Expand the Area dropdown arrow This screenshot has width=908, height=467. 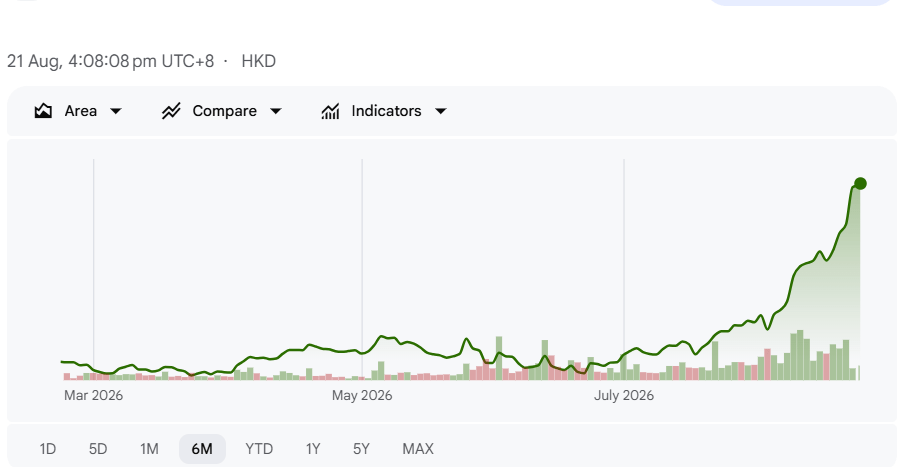[116, 111]
